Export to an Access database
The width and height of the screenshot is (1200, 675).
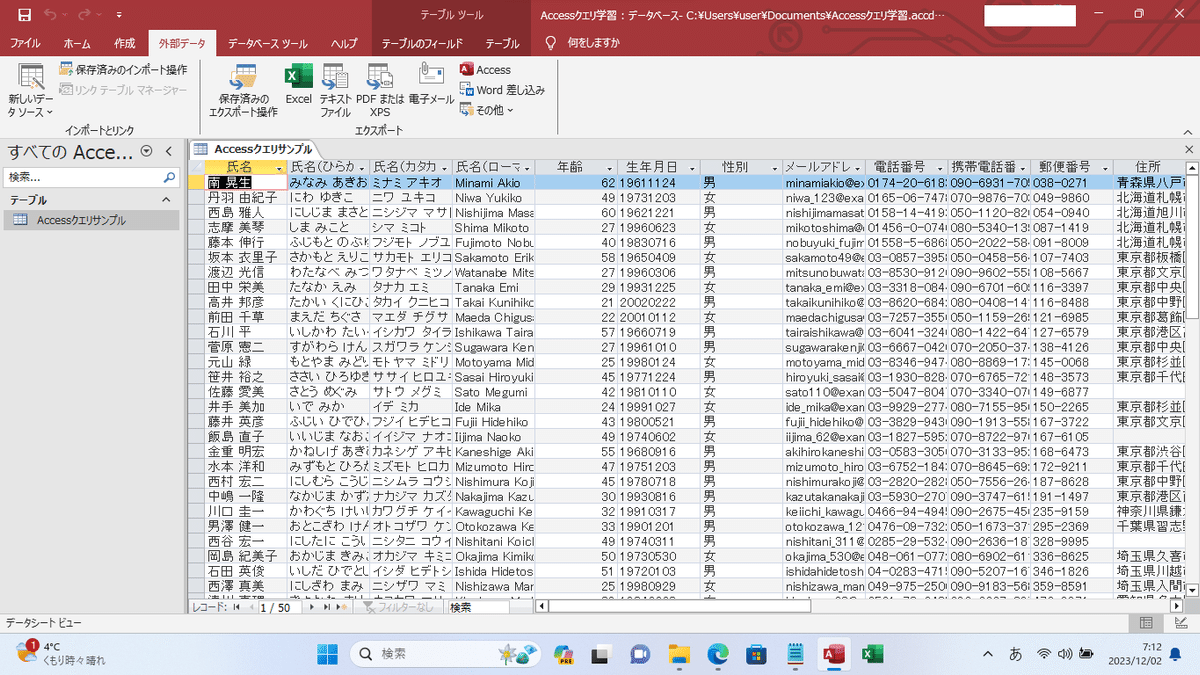pyautogui.click(x=486, y=70)
